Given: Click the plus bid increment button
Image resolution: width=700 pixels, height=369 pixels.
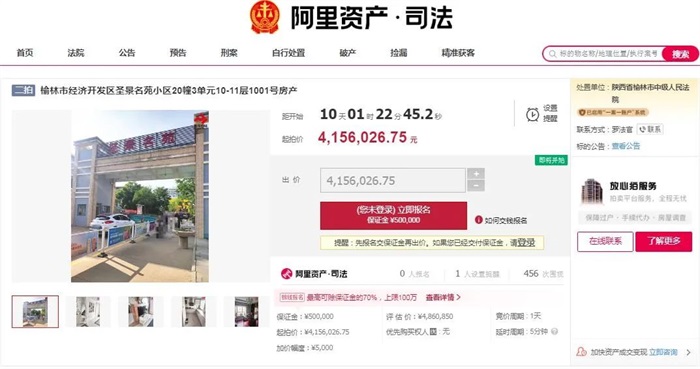Looking at the screenshot, I should click(476, 174).
